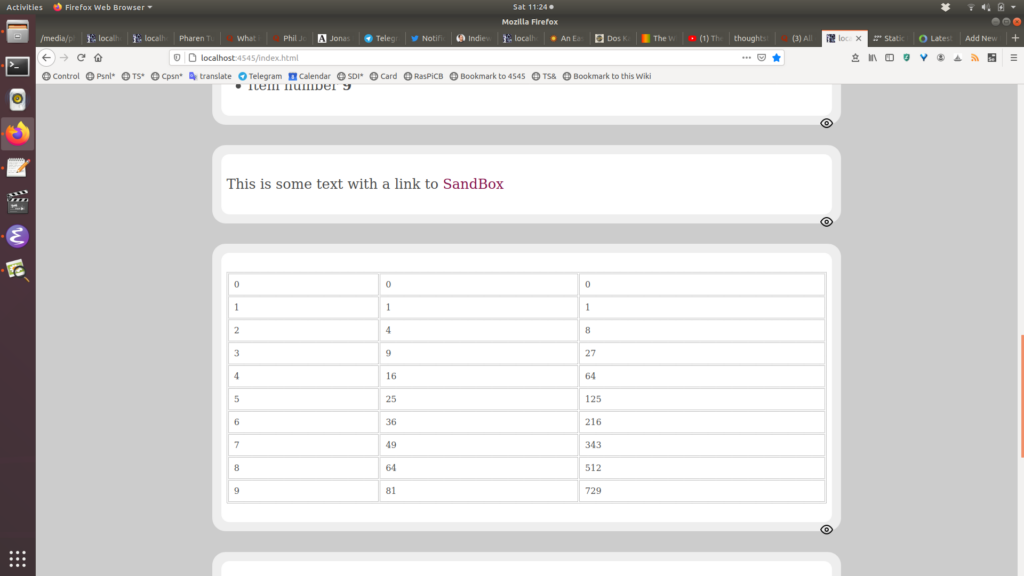1024x576 pixels.
Task: Click the blue bookmark star
Action: coord(776,57)
